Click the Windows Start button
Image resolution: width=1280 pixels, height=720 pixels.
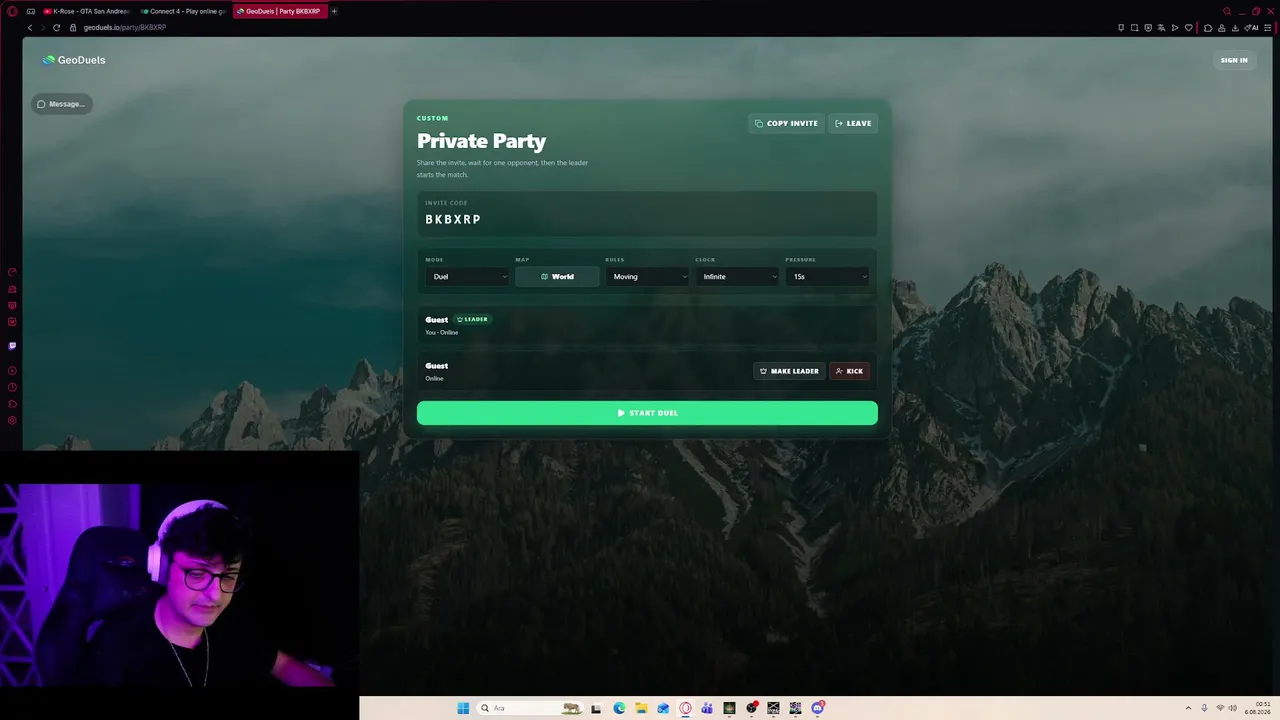(x=463, y=708)
